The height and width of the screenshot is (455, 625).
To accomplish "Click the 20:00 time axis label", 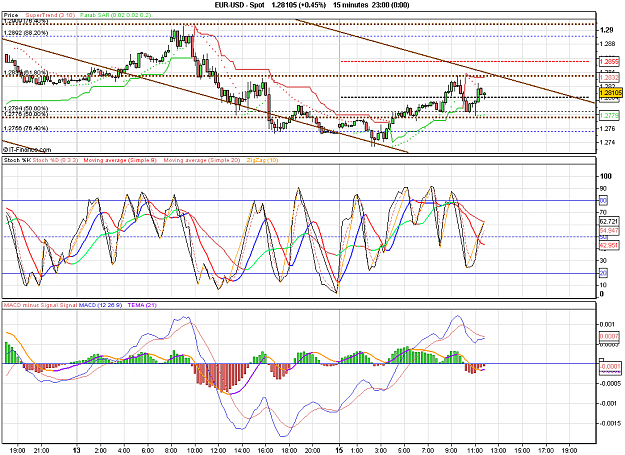I will point(312,451).
